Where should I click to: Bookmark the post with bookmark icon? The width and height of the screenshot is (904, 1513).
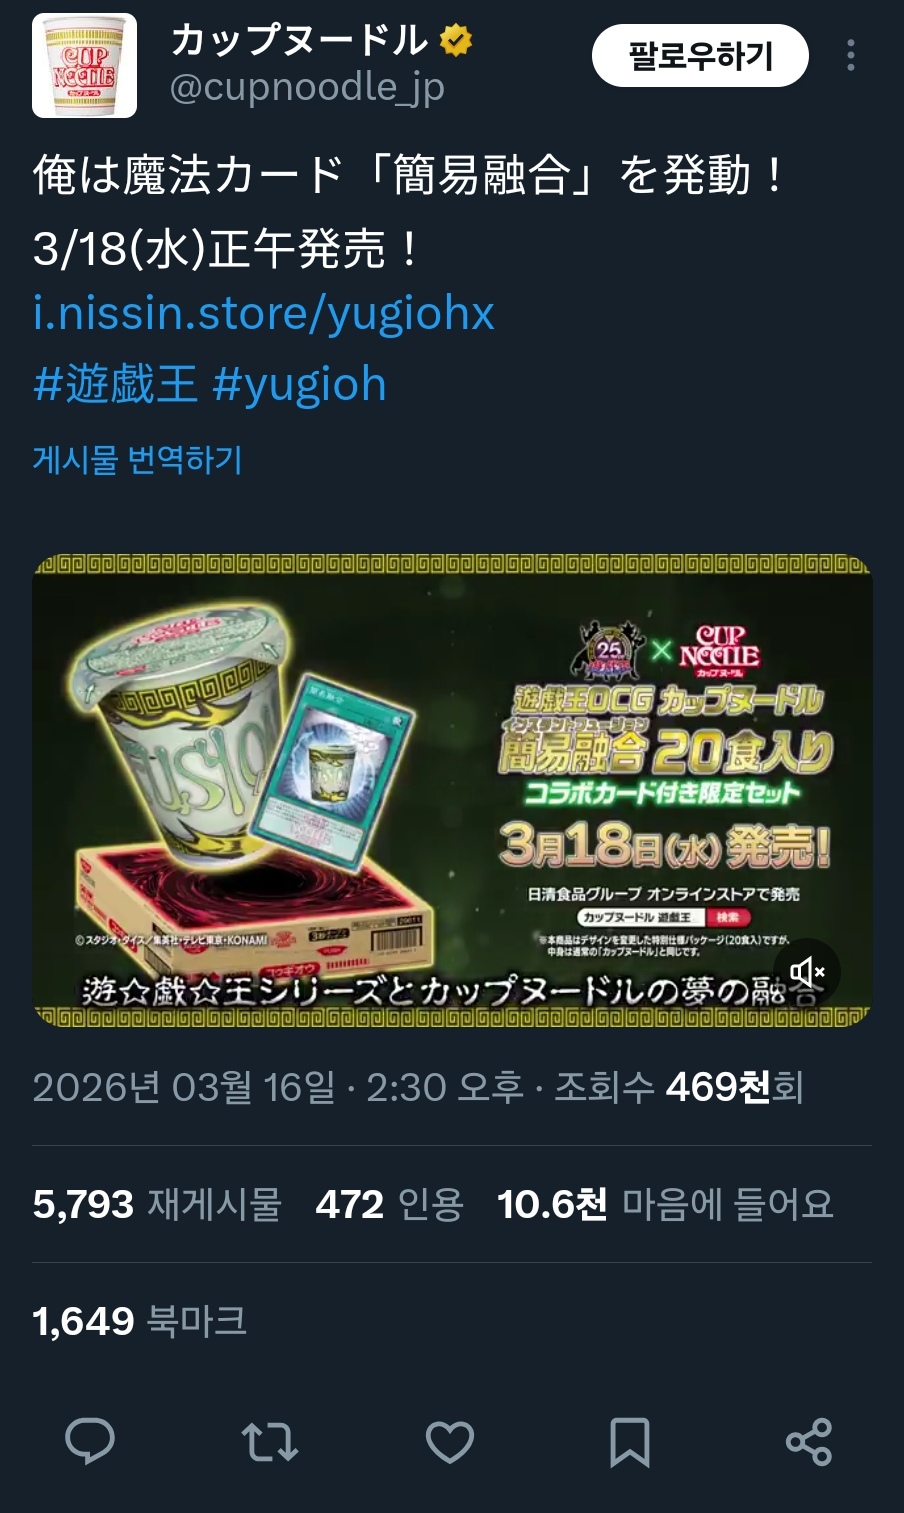[630, 1442]
